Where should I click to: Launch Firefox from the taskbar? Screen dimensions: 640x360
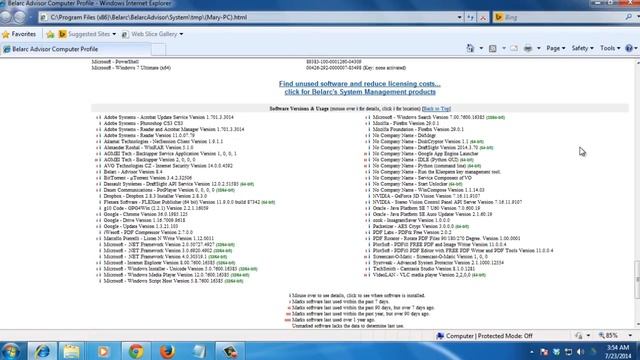[x=167, y=351]
